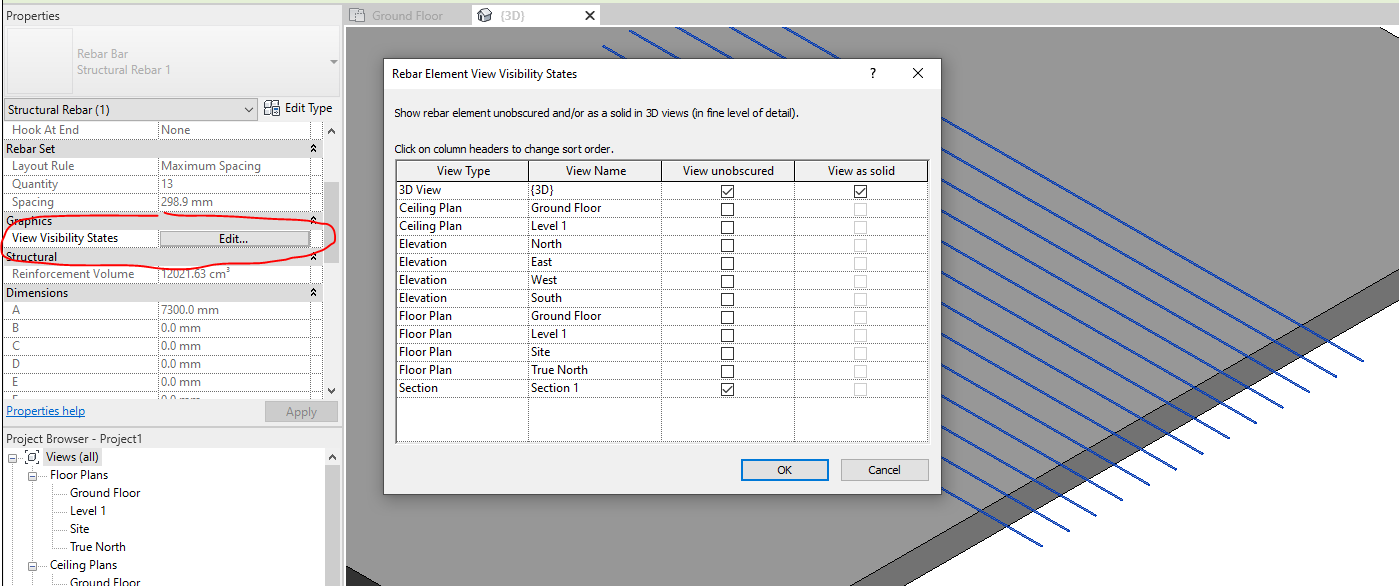Click the plan view icon on Ground Floor tab

357,15
